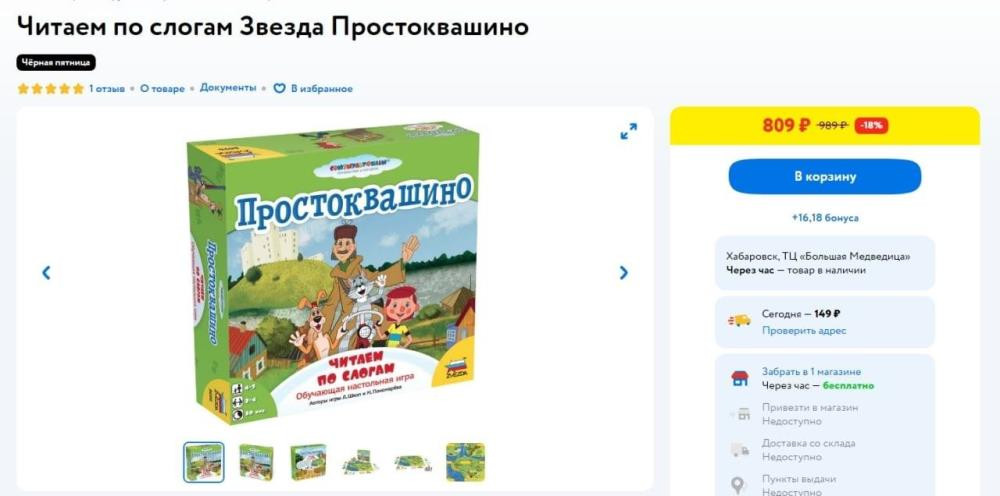Add item В избранное

click(x=321, y=89)
